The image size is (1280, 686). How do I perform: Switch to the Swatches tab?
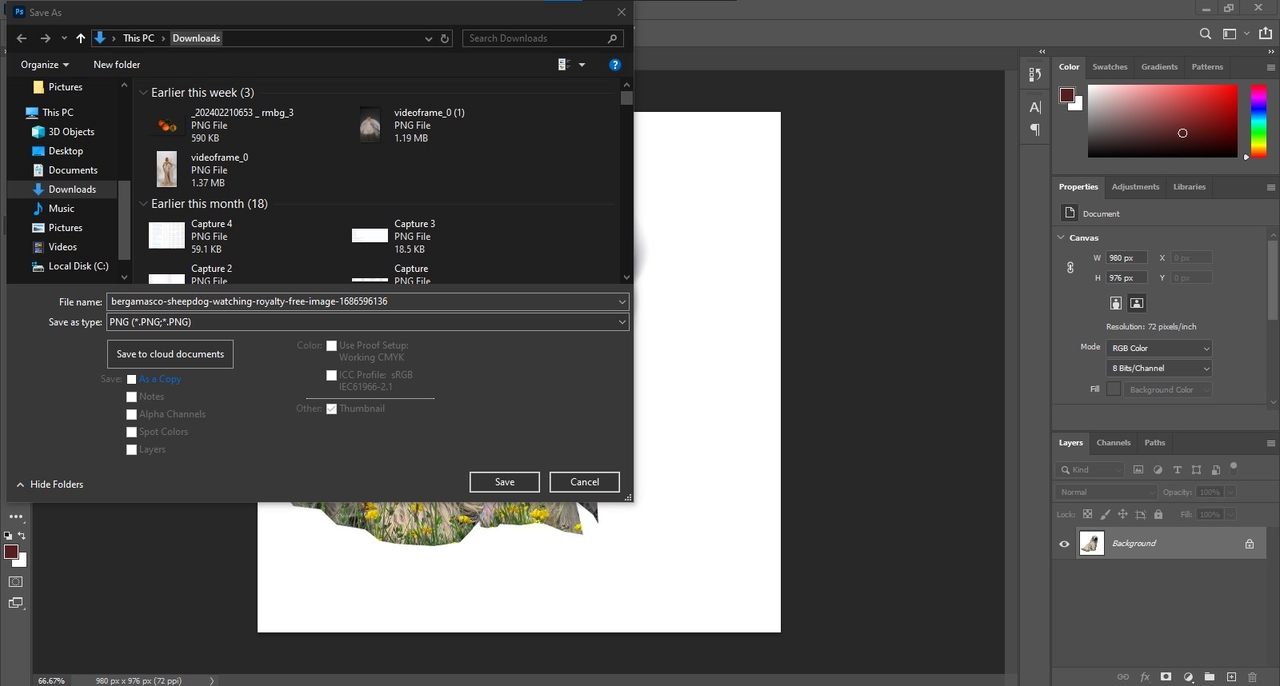pyautogui.click(x=1110, y=67)
